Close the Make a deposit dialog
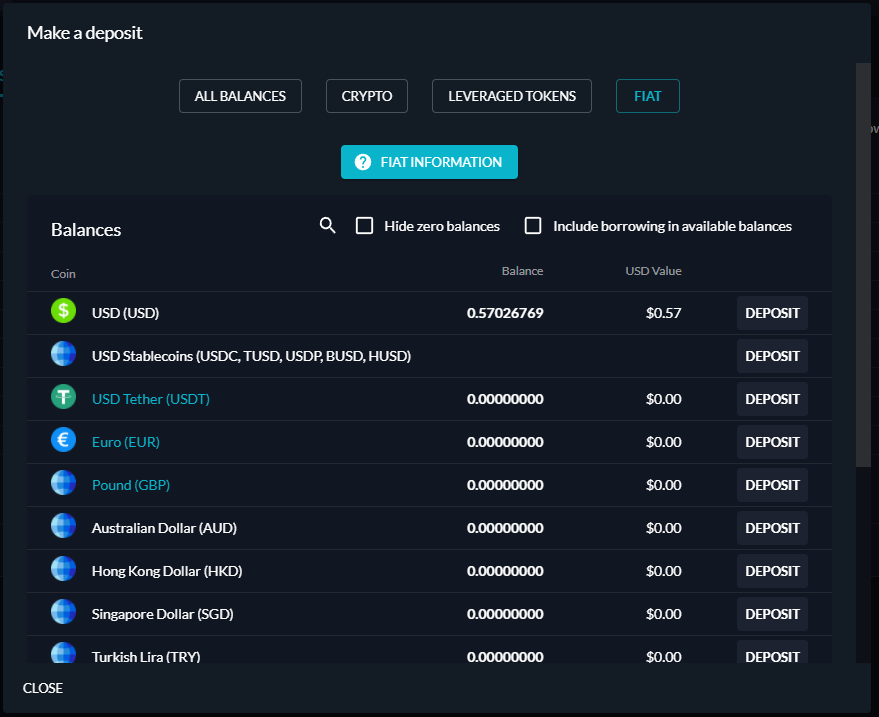879x717 pixels. [x=43, y=688]
